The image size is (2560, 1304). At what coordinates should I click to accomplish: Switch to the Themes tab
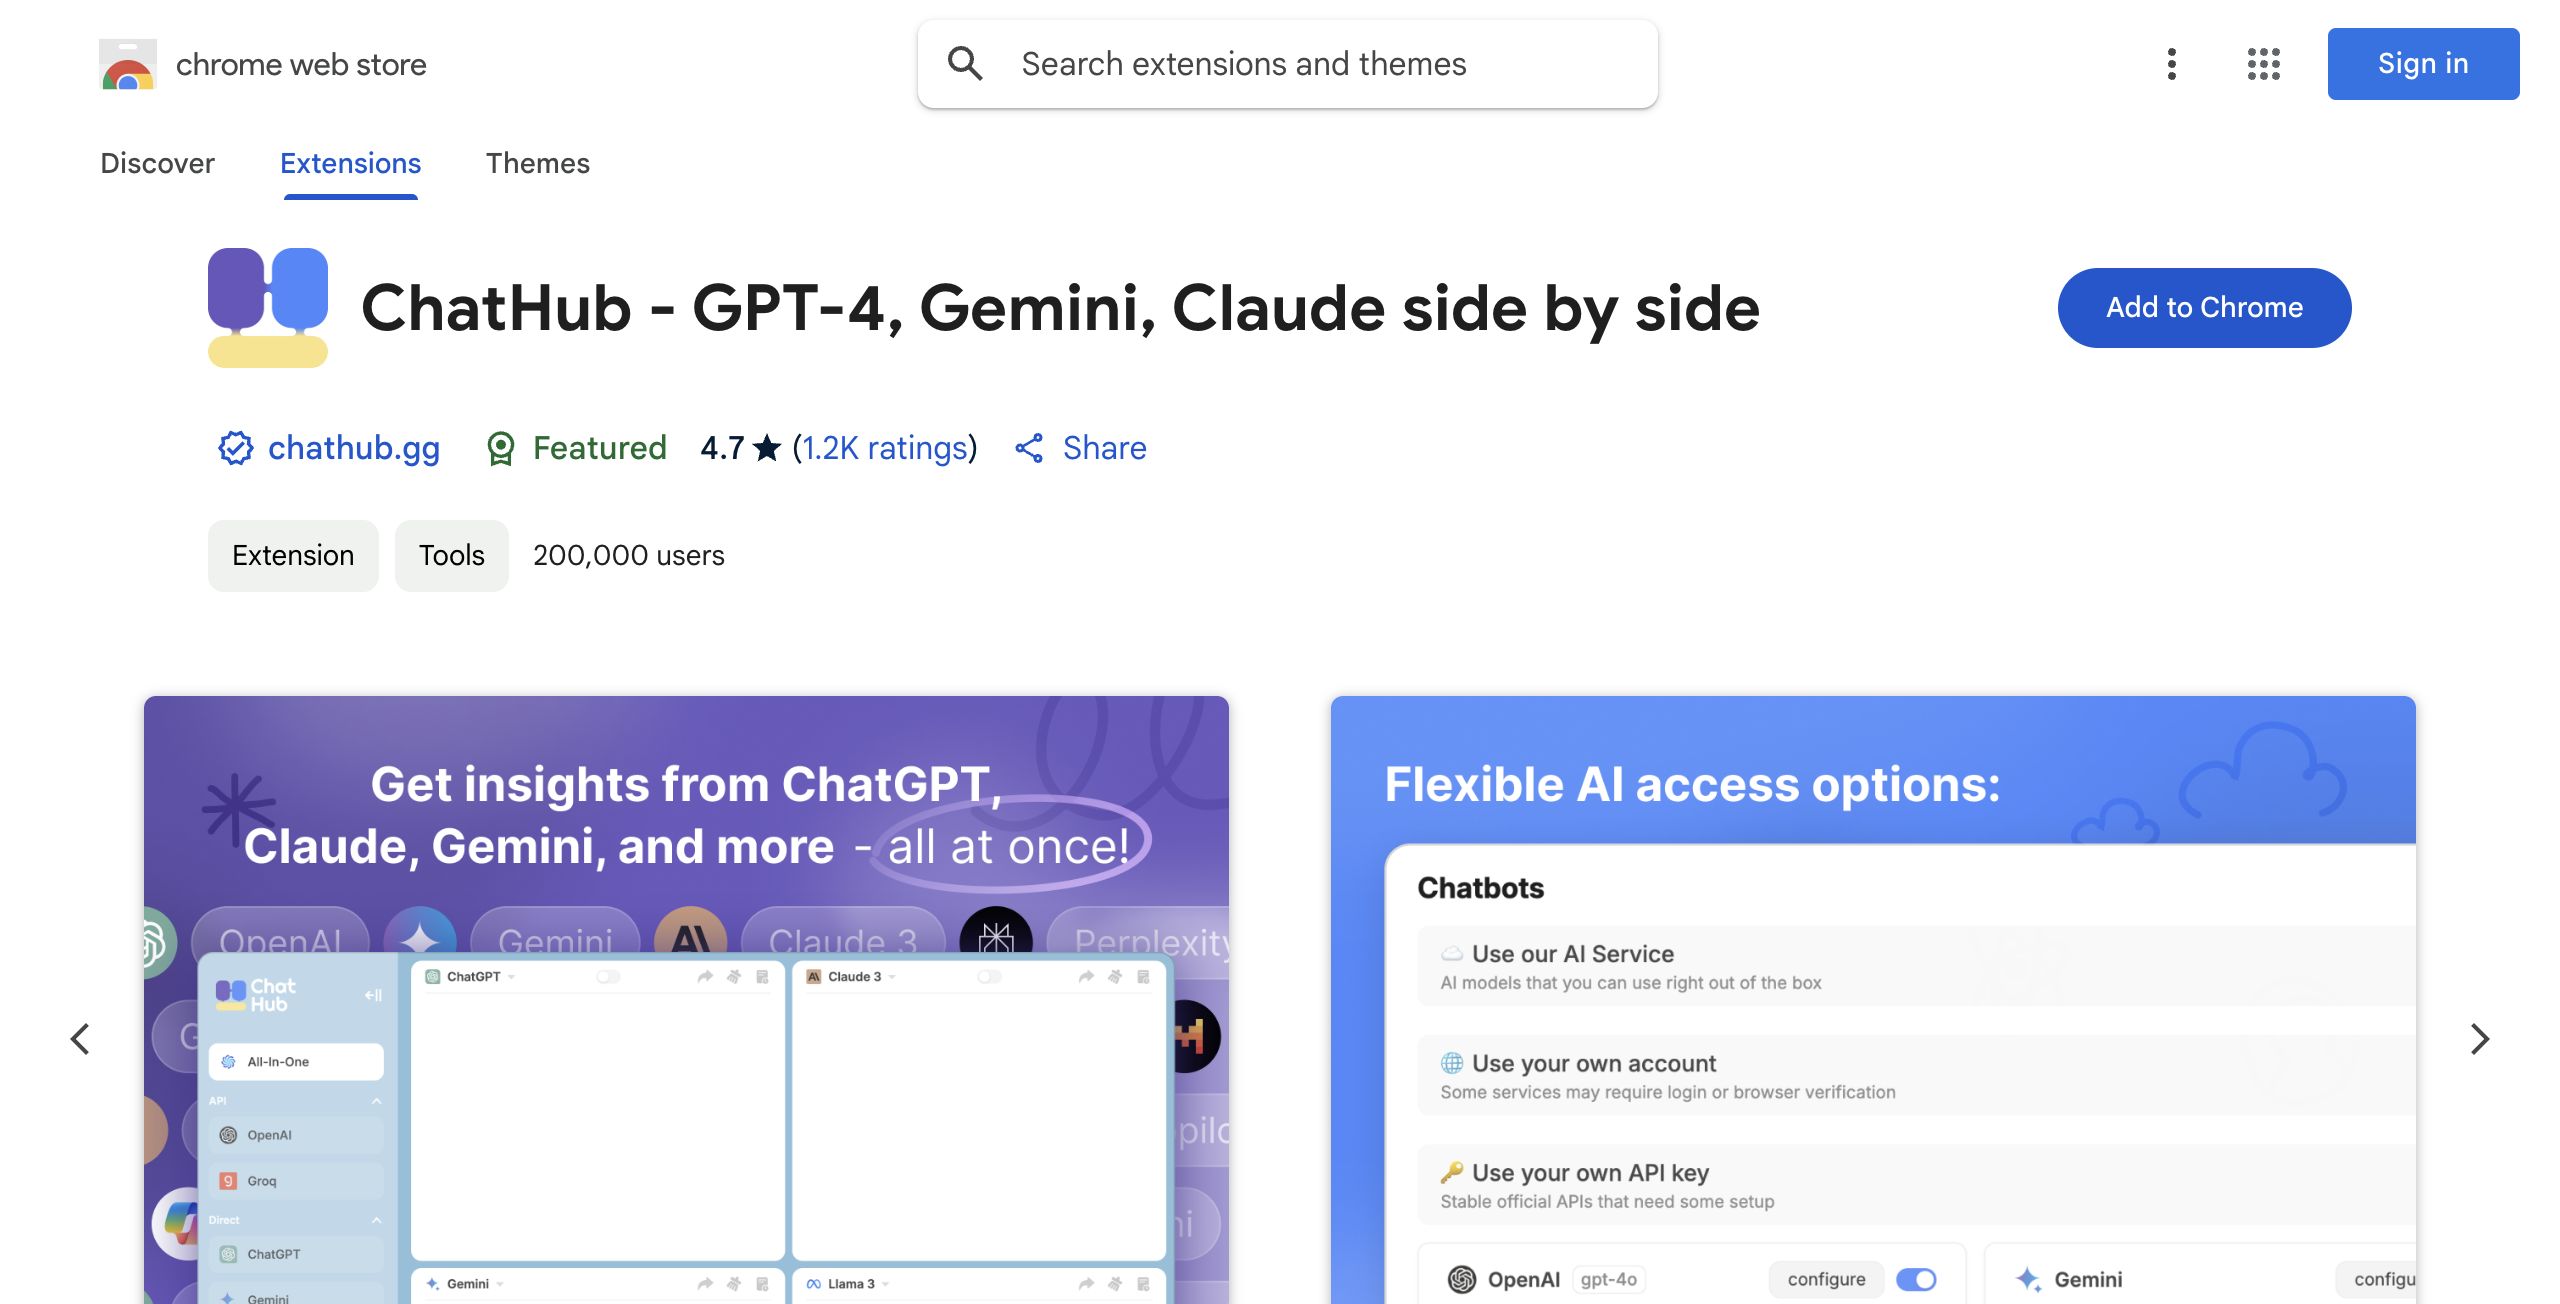click(x=538, y=163)
